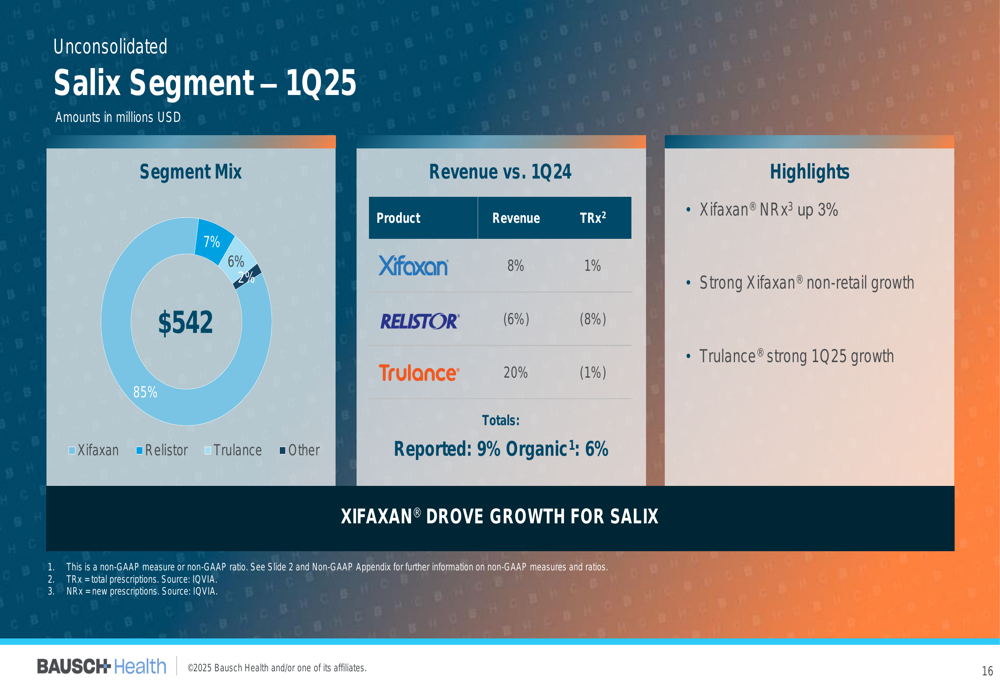Click the Relistor brand logo in the table
Image resolution: width=1000 pixels, height=685 pixels.
[x=420, y=321]
